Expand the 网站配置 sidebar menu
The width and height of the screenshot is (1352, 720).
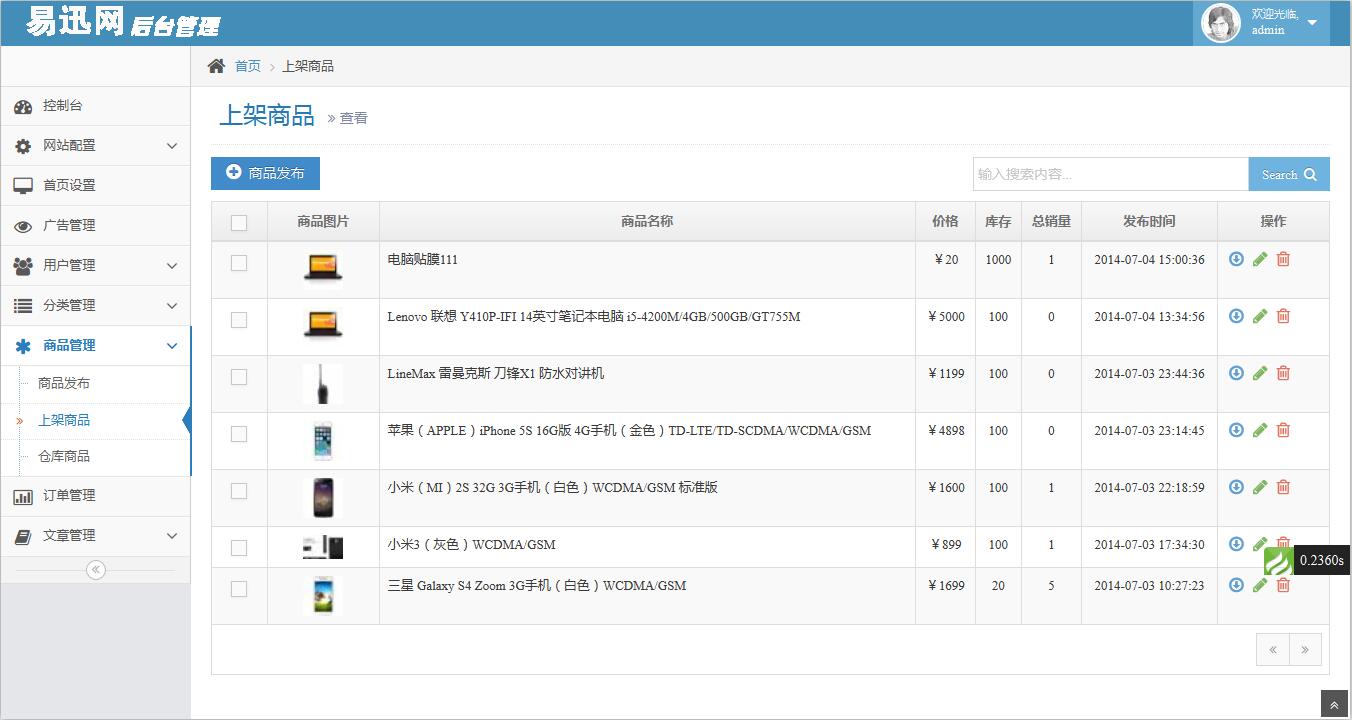point(95,146)
